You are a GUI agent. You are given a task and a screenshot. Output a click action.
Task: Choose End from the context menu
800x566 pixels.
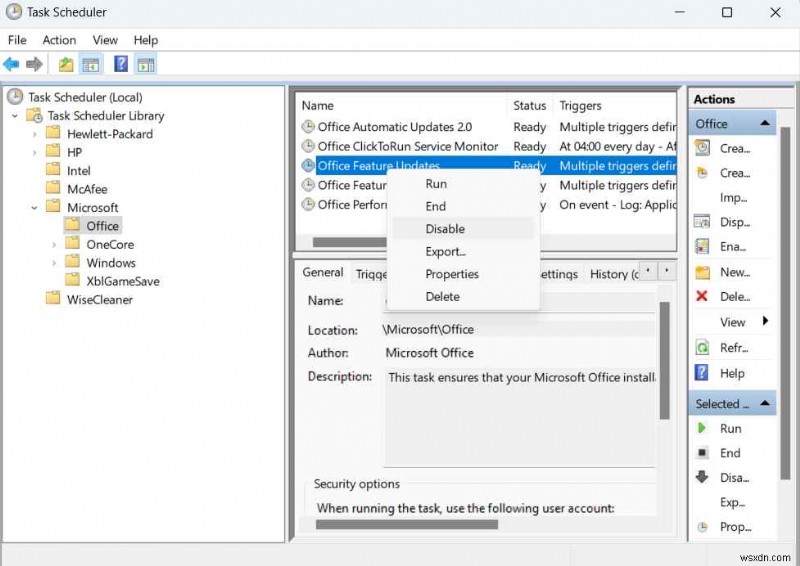coord(463,206)
